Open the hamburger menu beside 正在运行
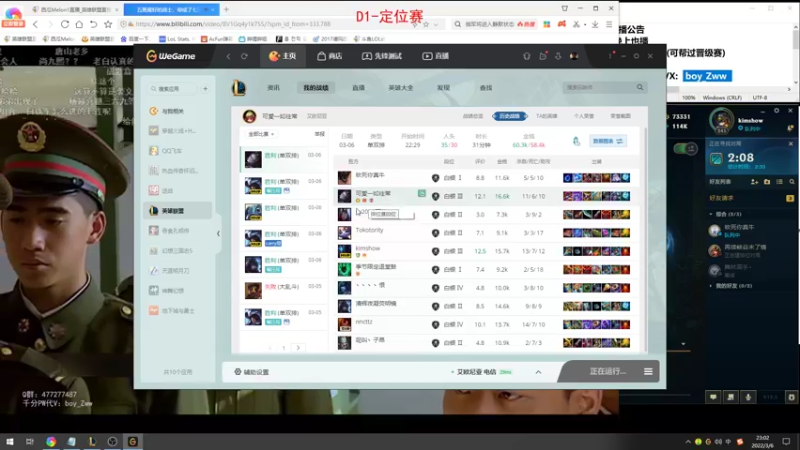Image resolution: width=800 pixels, height=450 pixels. click(x=648, y=371)
